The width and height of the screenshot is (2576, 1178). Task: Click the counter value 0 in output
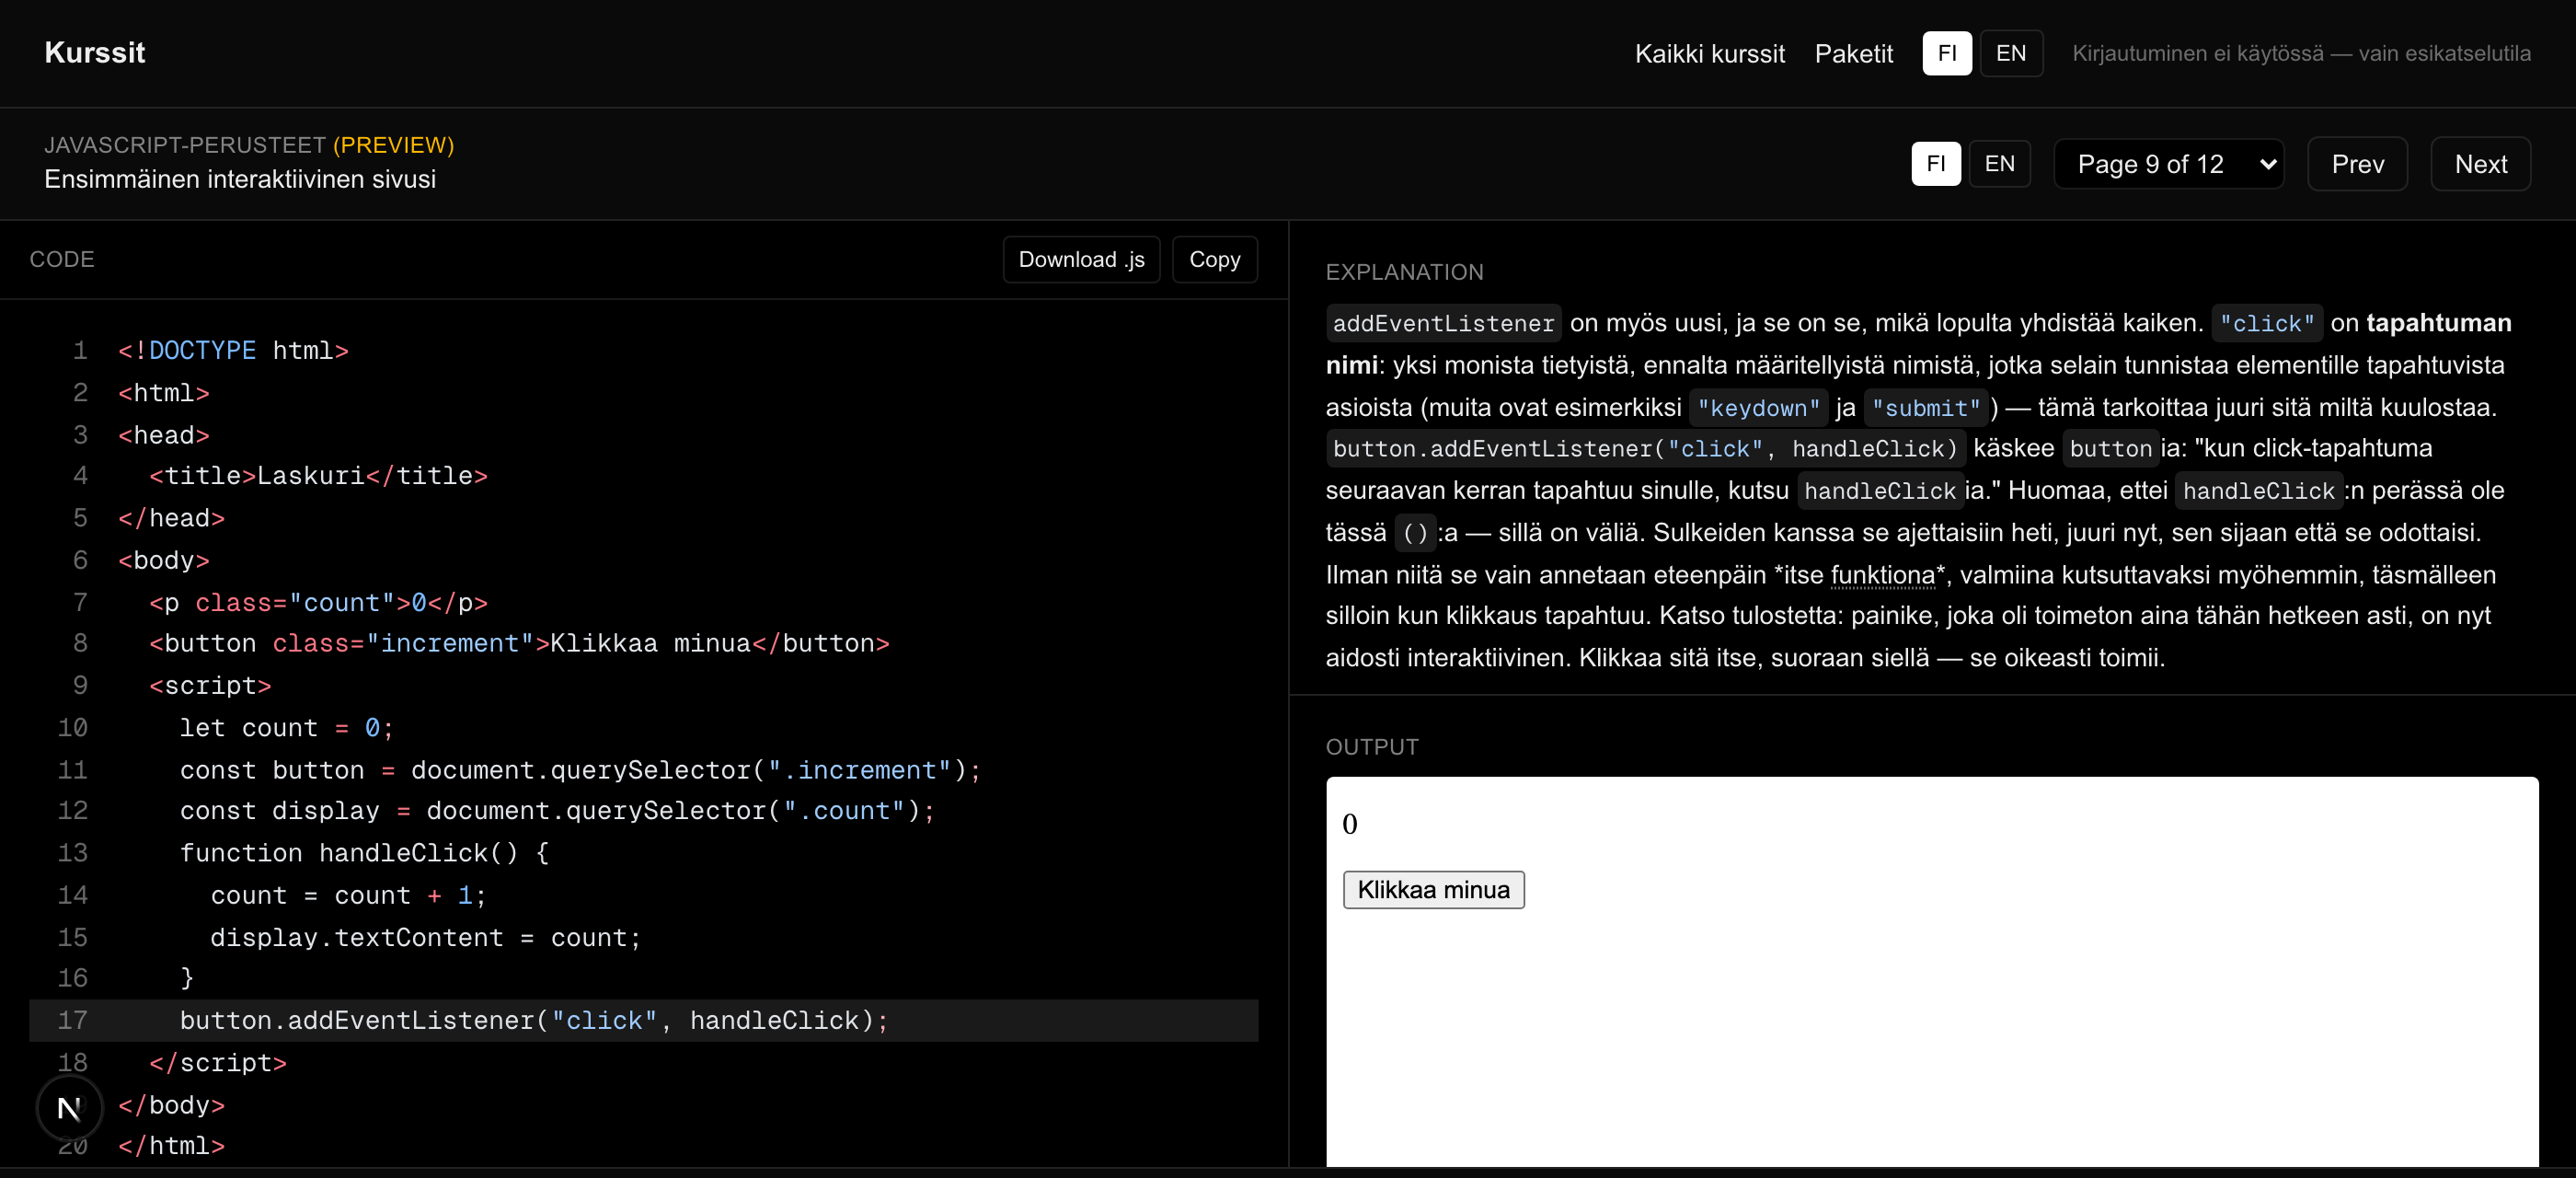pos(1349,825)
